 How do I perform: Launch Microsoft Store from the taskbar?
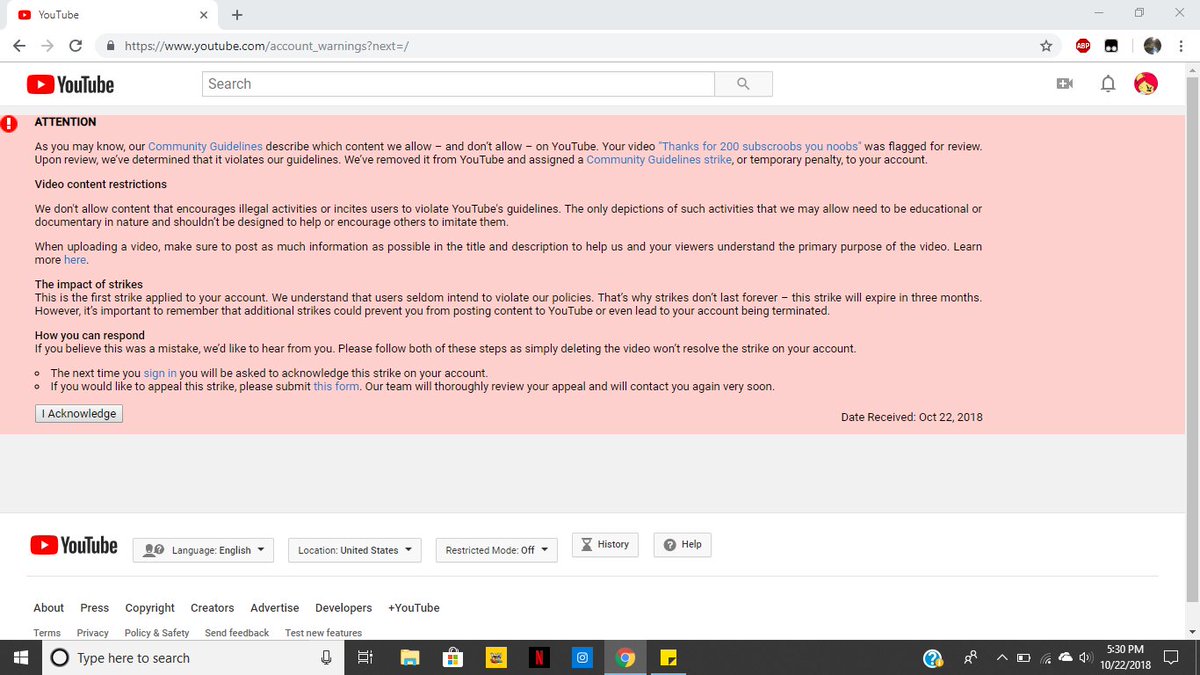(x=452, y=657)
